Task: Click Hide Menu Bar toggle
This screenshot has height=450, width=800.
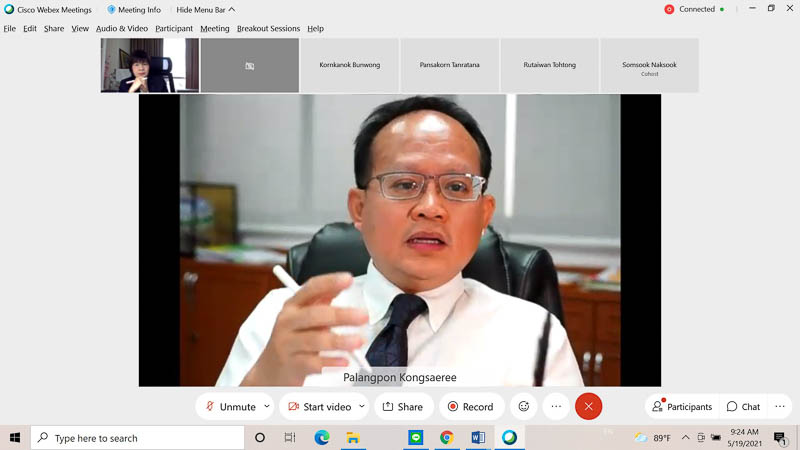Action: click(205, 10)
